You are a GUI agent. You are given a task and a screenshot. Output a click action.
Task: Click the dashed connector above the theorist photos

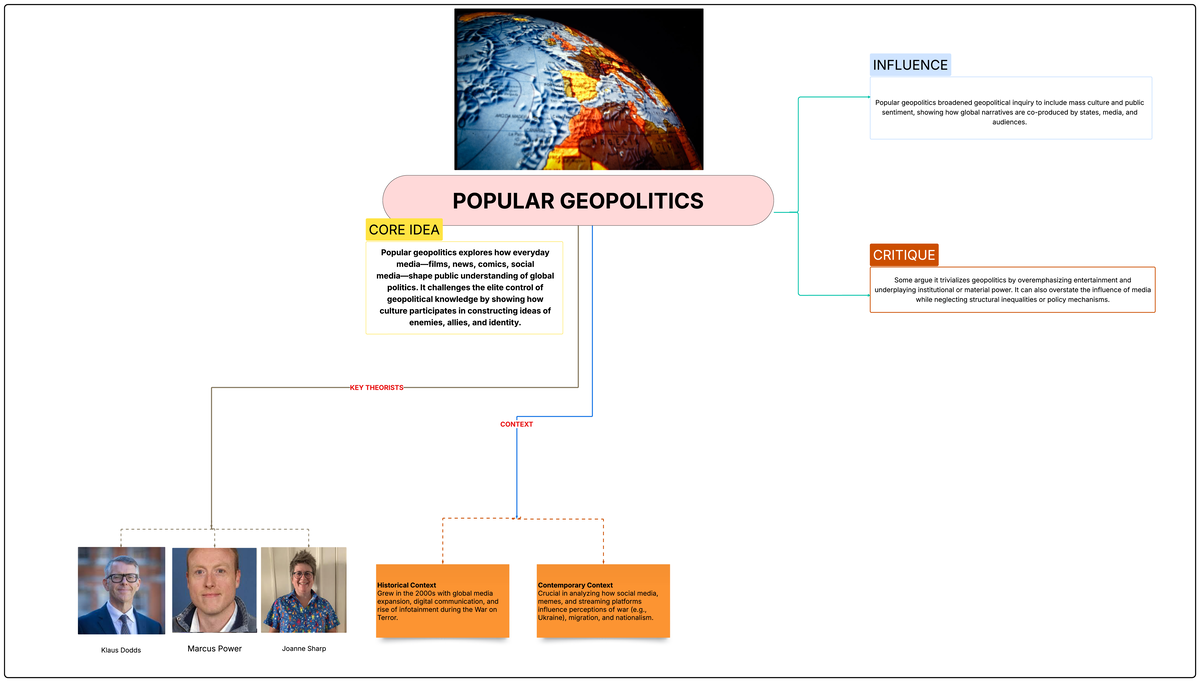tap(212, 530)
